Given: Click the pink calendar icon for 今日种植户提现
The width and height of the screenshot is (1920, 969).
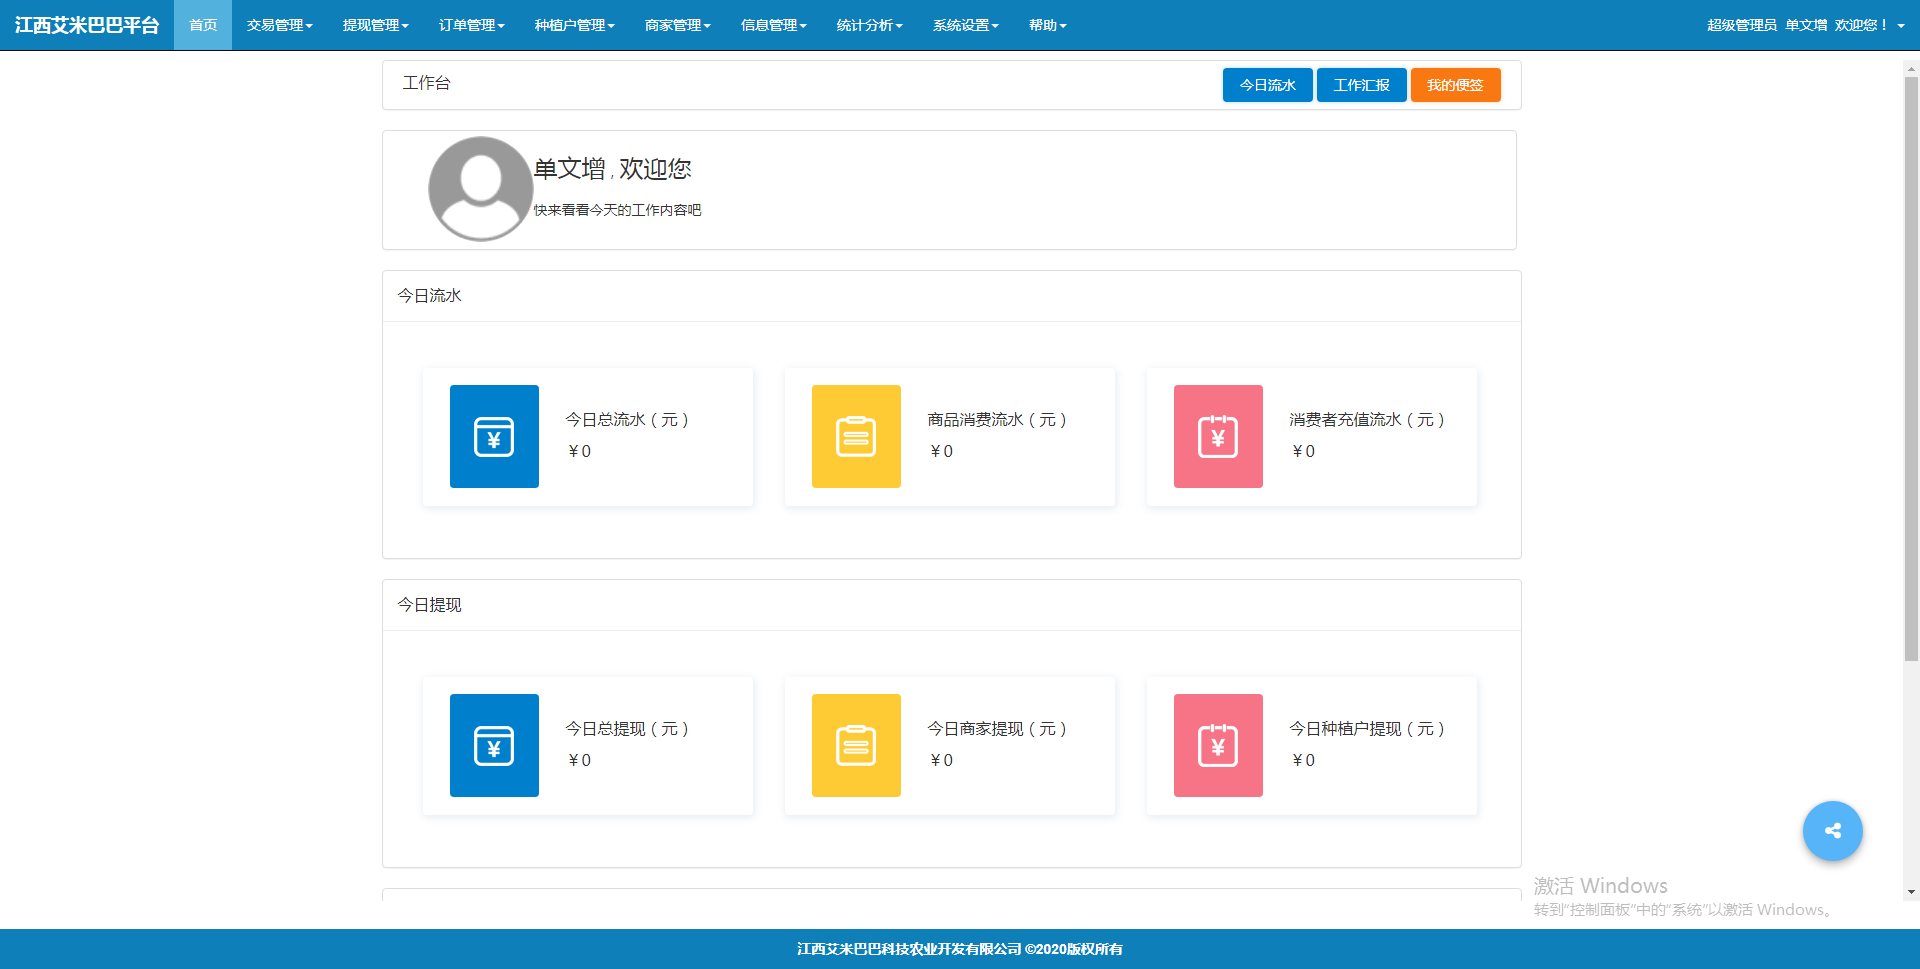Looking at the screenshot, I should click(1218, 745).
